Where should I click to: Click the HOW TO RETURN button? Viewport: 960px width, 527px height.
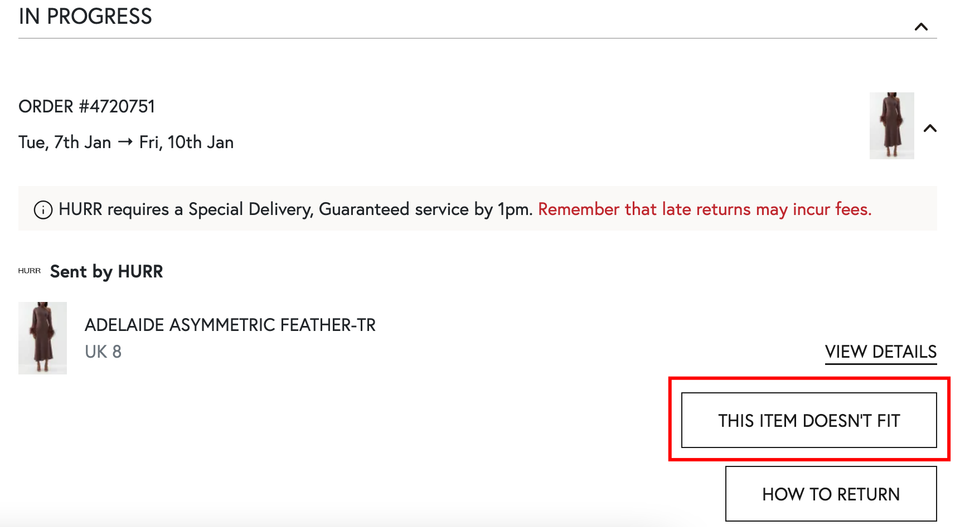tap(830, 494)
